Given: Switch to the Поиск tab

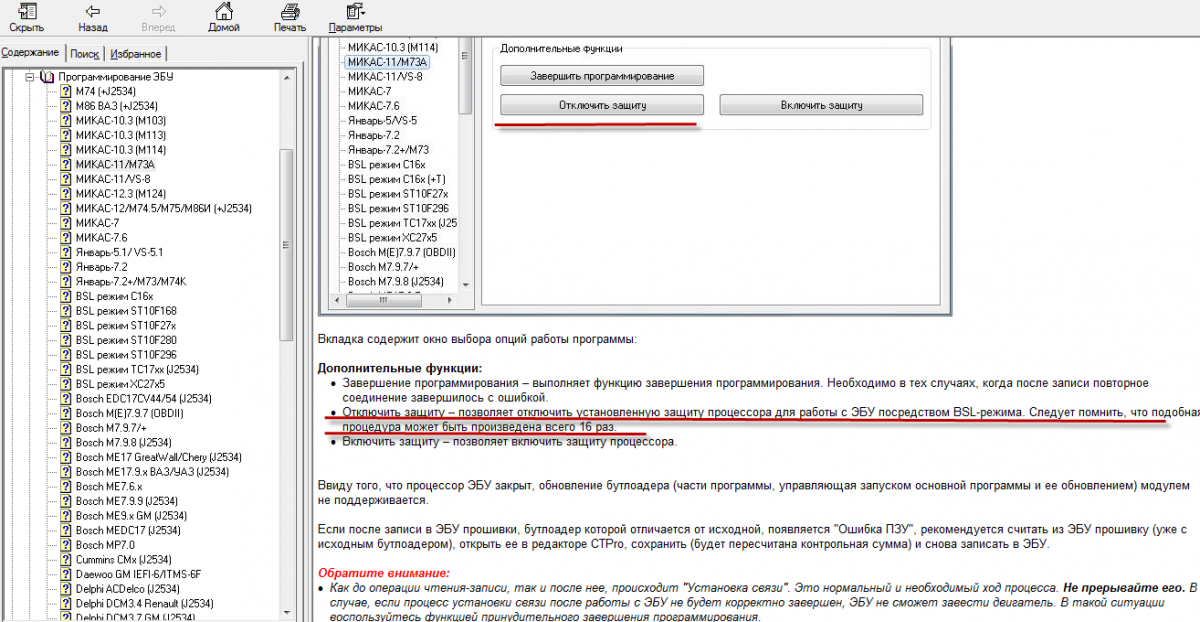Looking at the screenshot, I should click(86, 54).
